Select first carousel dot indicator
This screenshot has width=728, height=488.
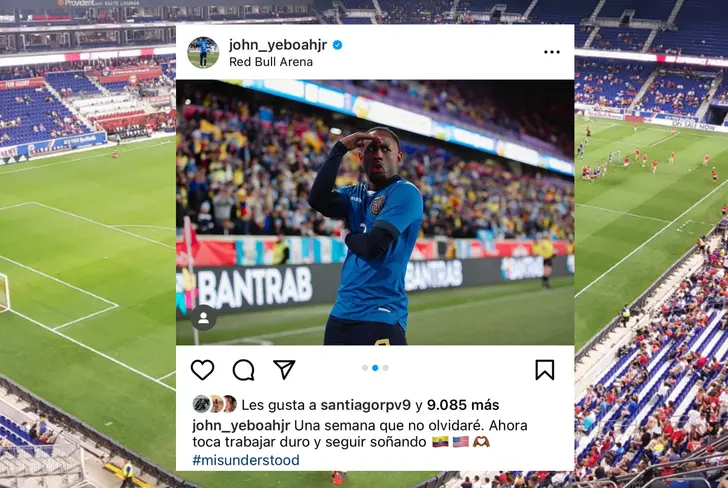coord(365,368)
